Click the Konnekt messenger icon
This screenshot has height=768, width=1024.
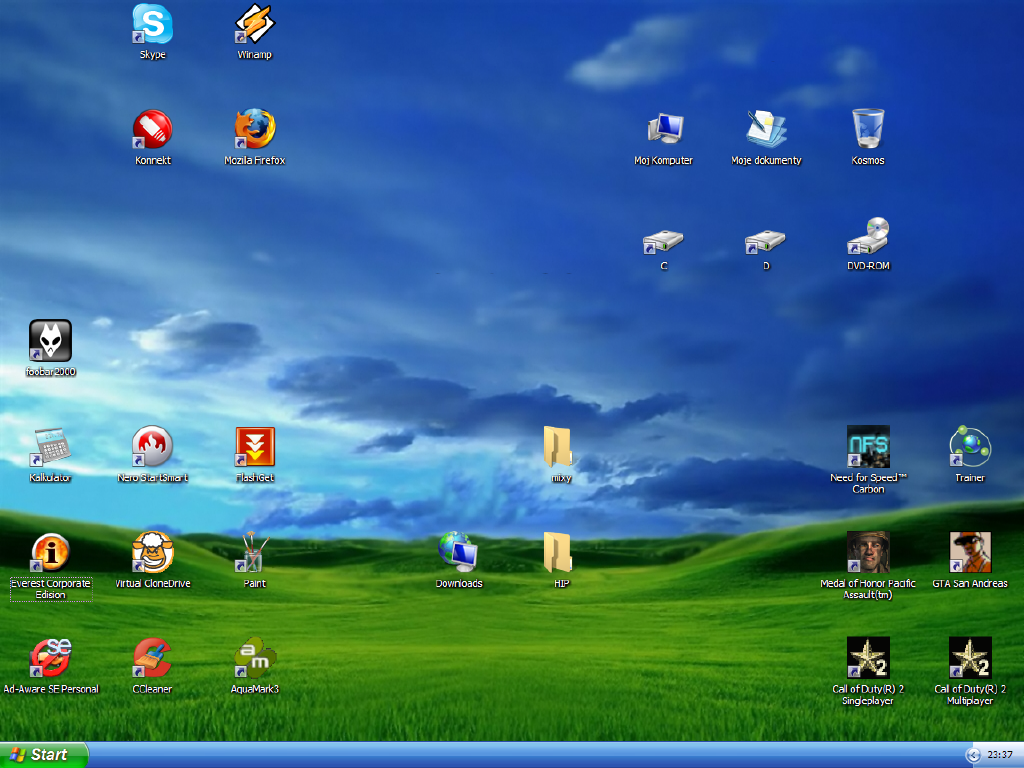[x=152, y=130]
